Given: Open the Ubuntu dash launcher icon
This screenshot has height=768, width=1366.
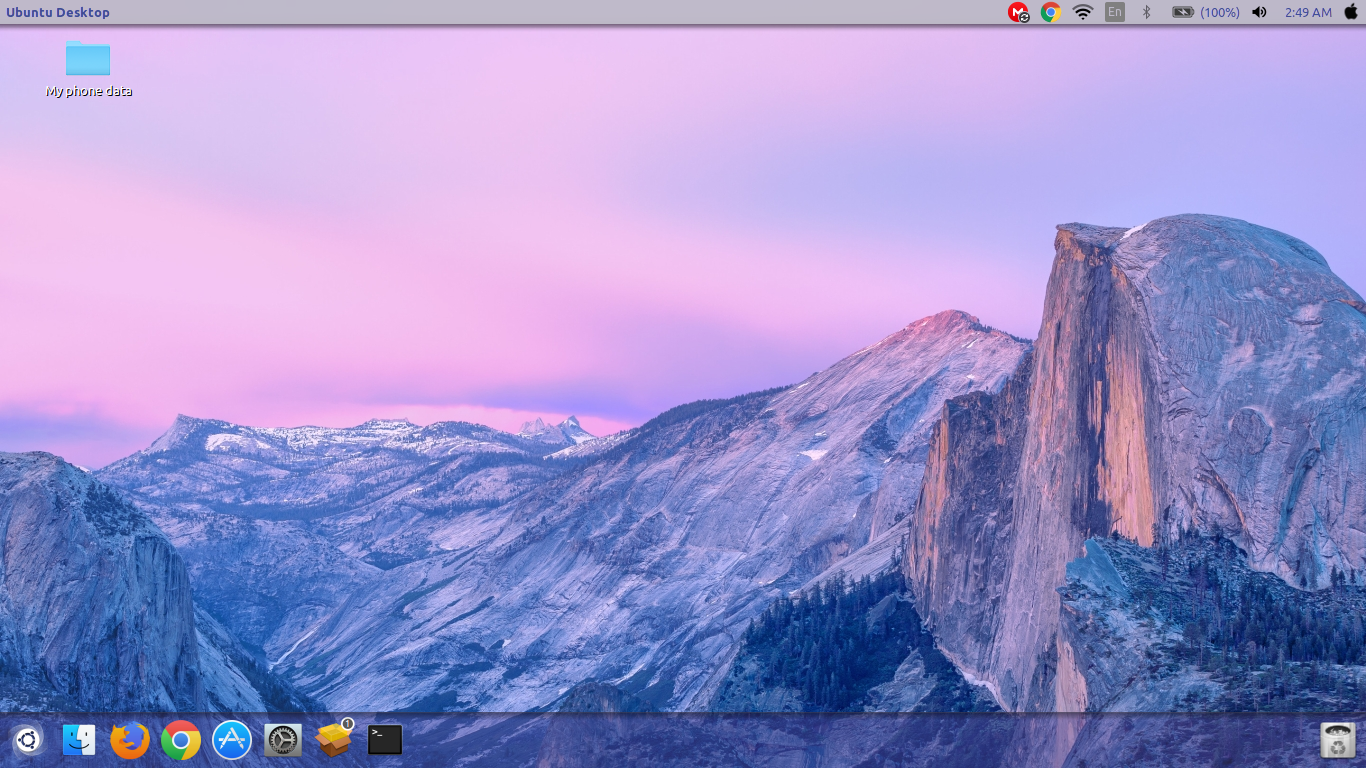Looking at the screenshot, I should [x=28, y=741].
